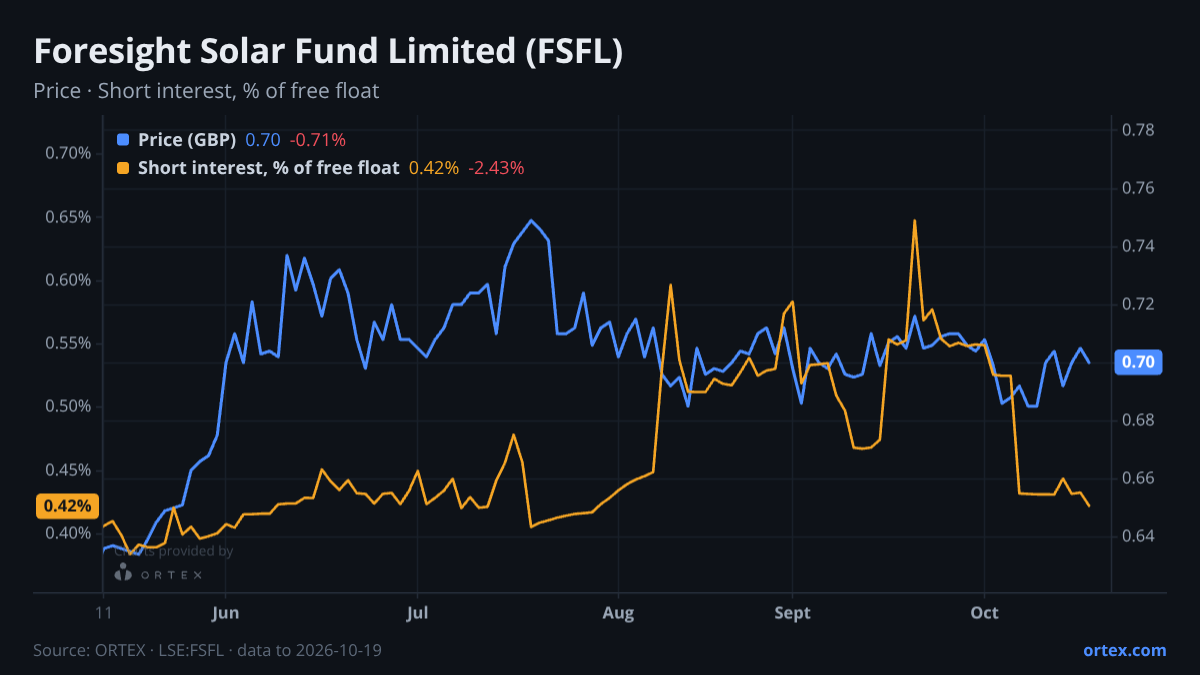Click the 0.50% left axis tick label
The width and height of the screenshot is (1200, 675).
68,406
